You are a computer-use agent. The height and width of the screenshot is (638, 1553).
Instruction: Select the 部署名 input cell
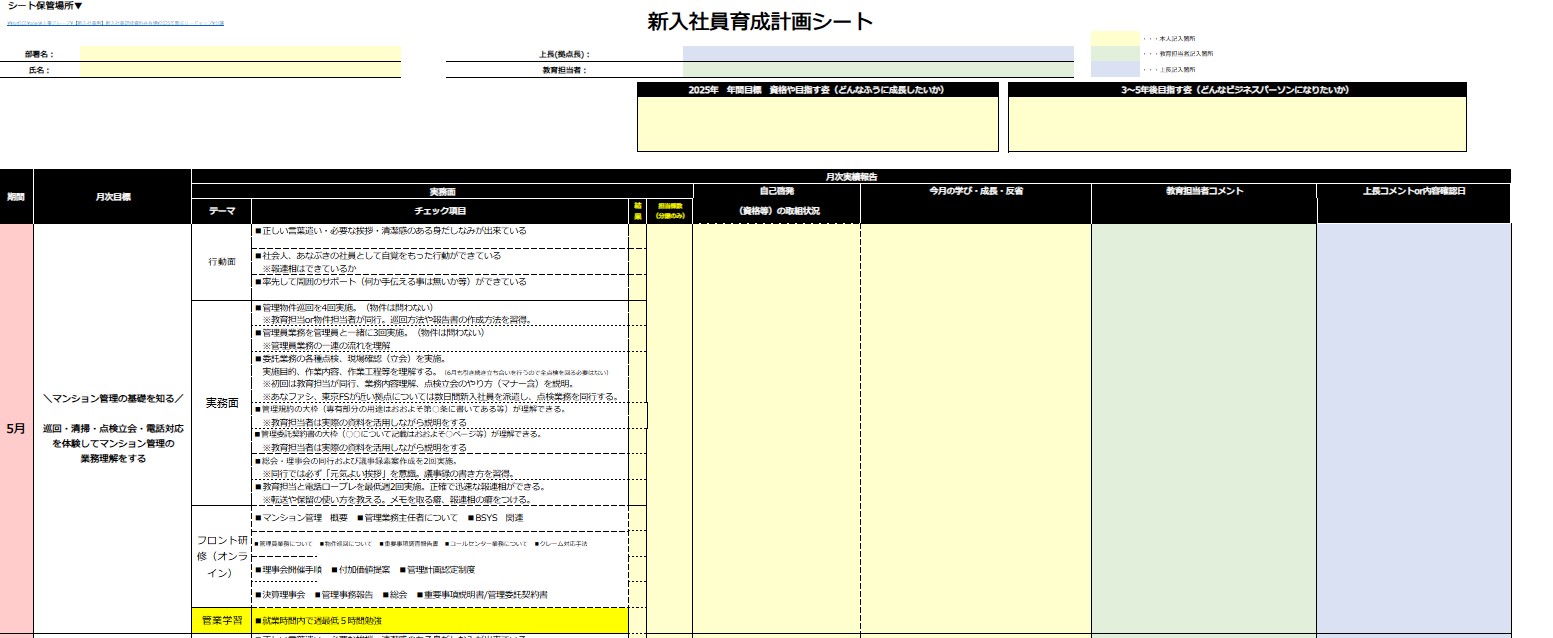click(240, 54)
